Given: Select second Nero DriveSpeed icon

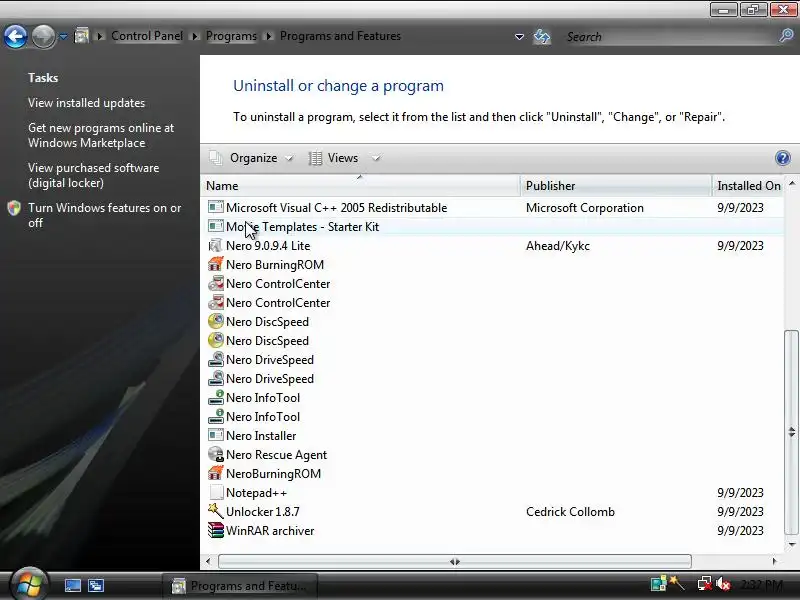Looking at the screenshot, I should [x=216, y=378].
